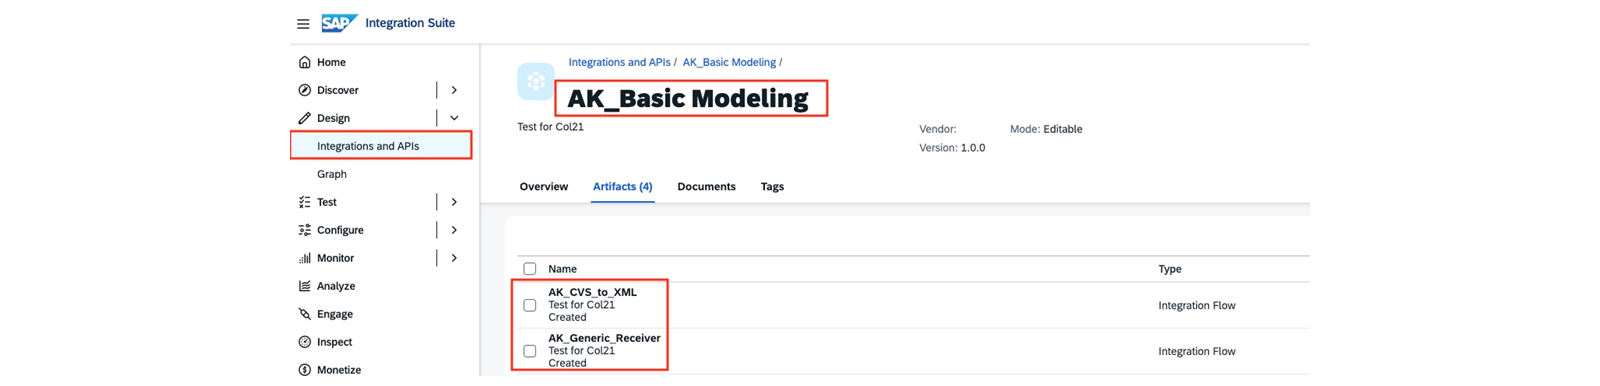Click the Engage icon

tap(304, 314)
